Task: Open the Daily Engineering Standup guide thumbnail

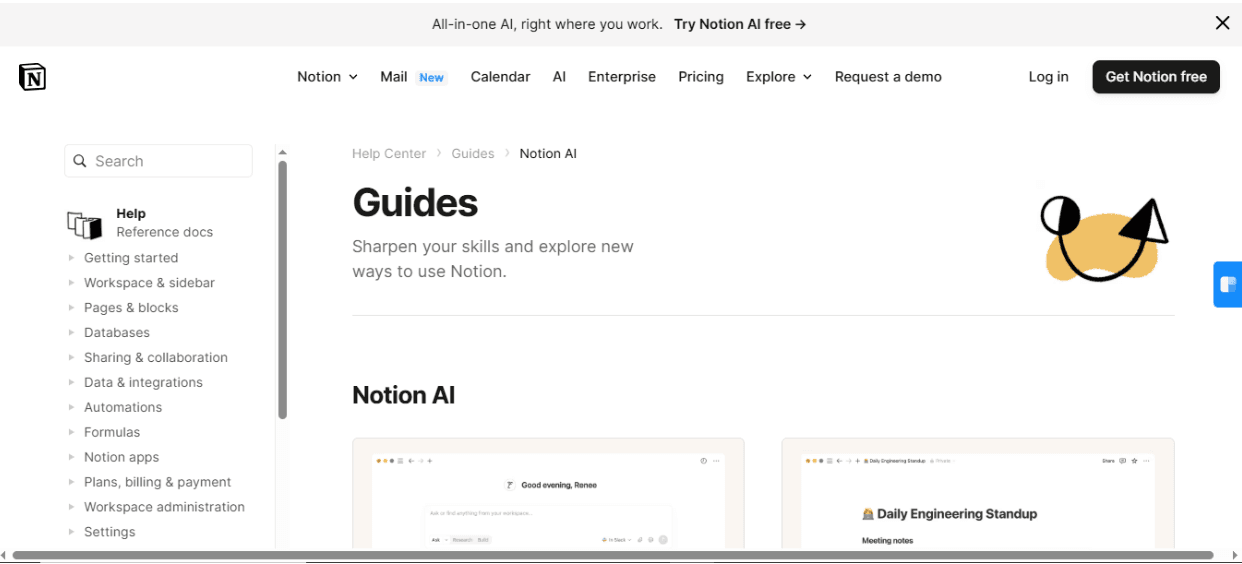Action: (x=977, y=494)
